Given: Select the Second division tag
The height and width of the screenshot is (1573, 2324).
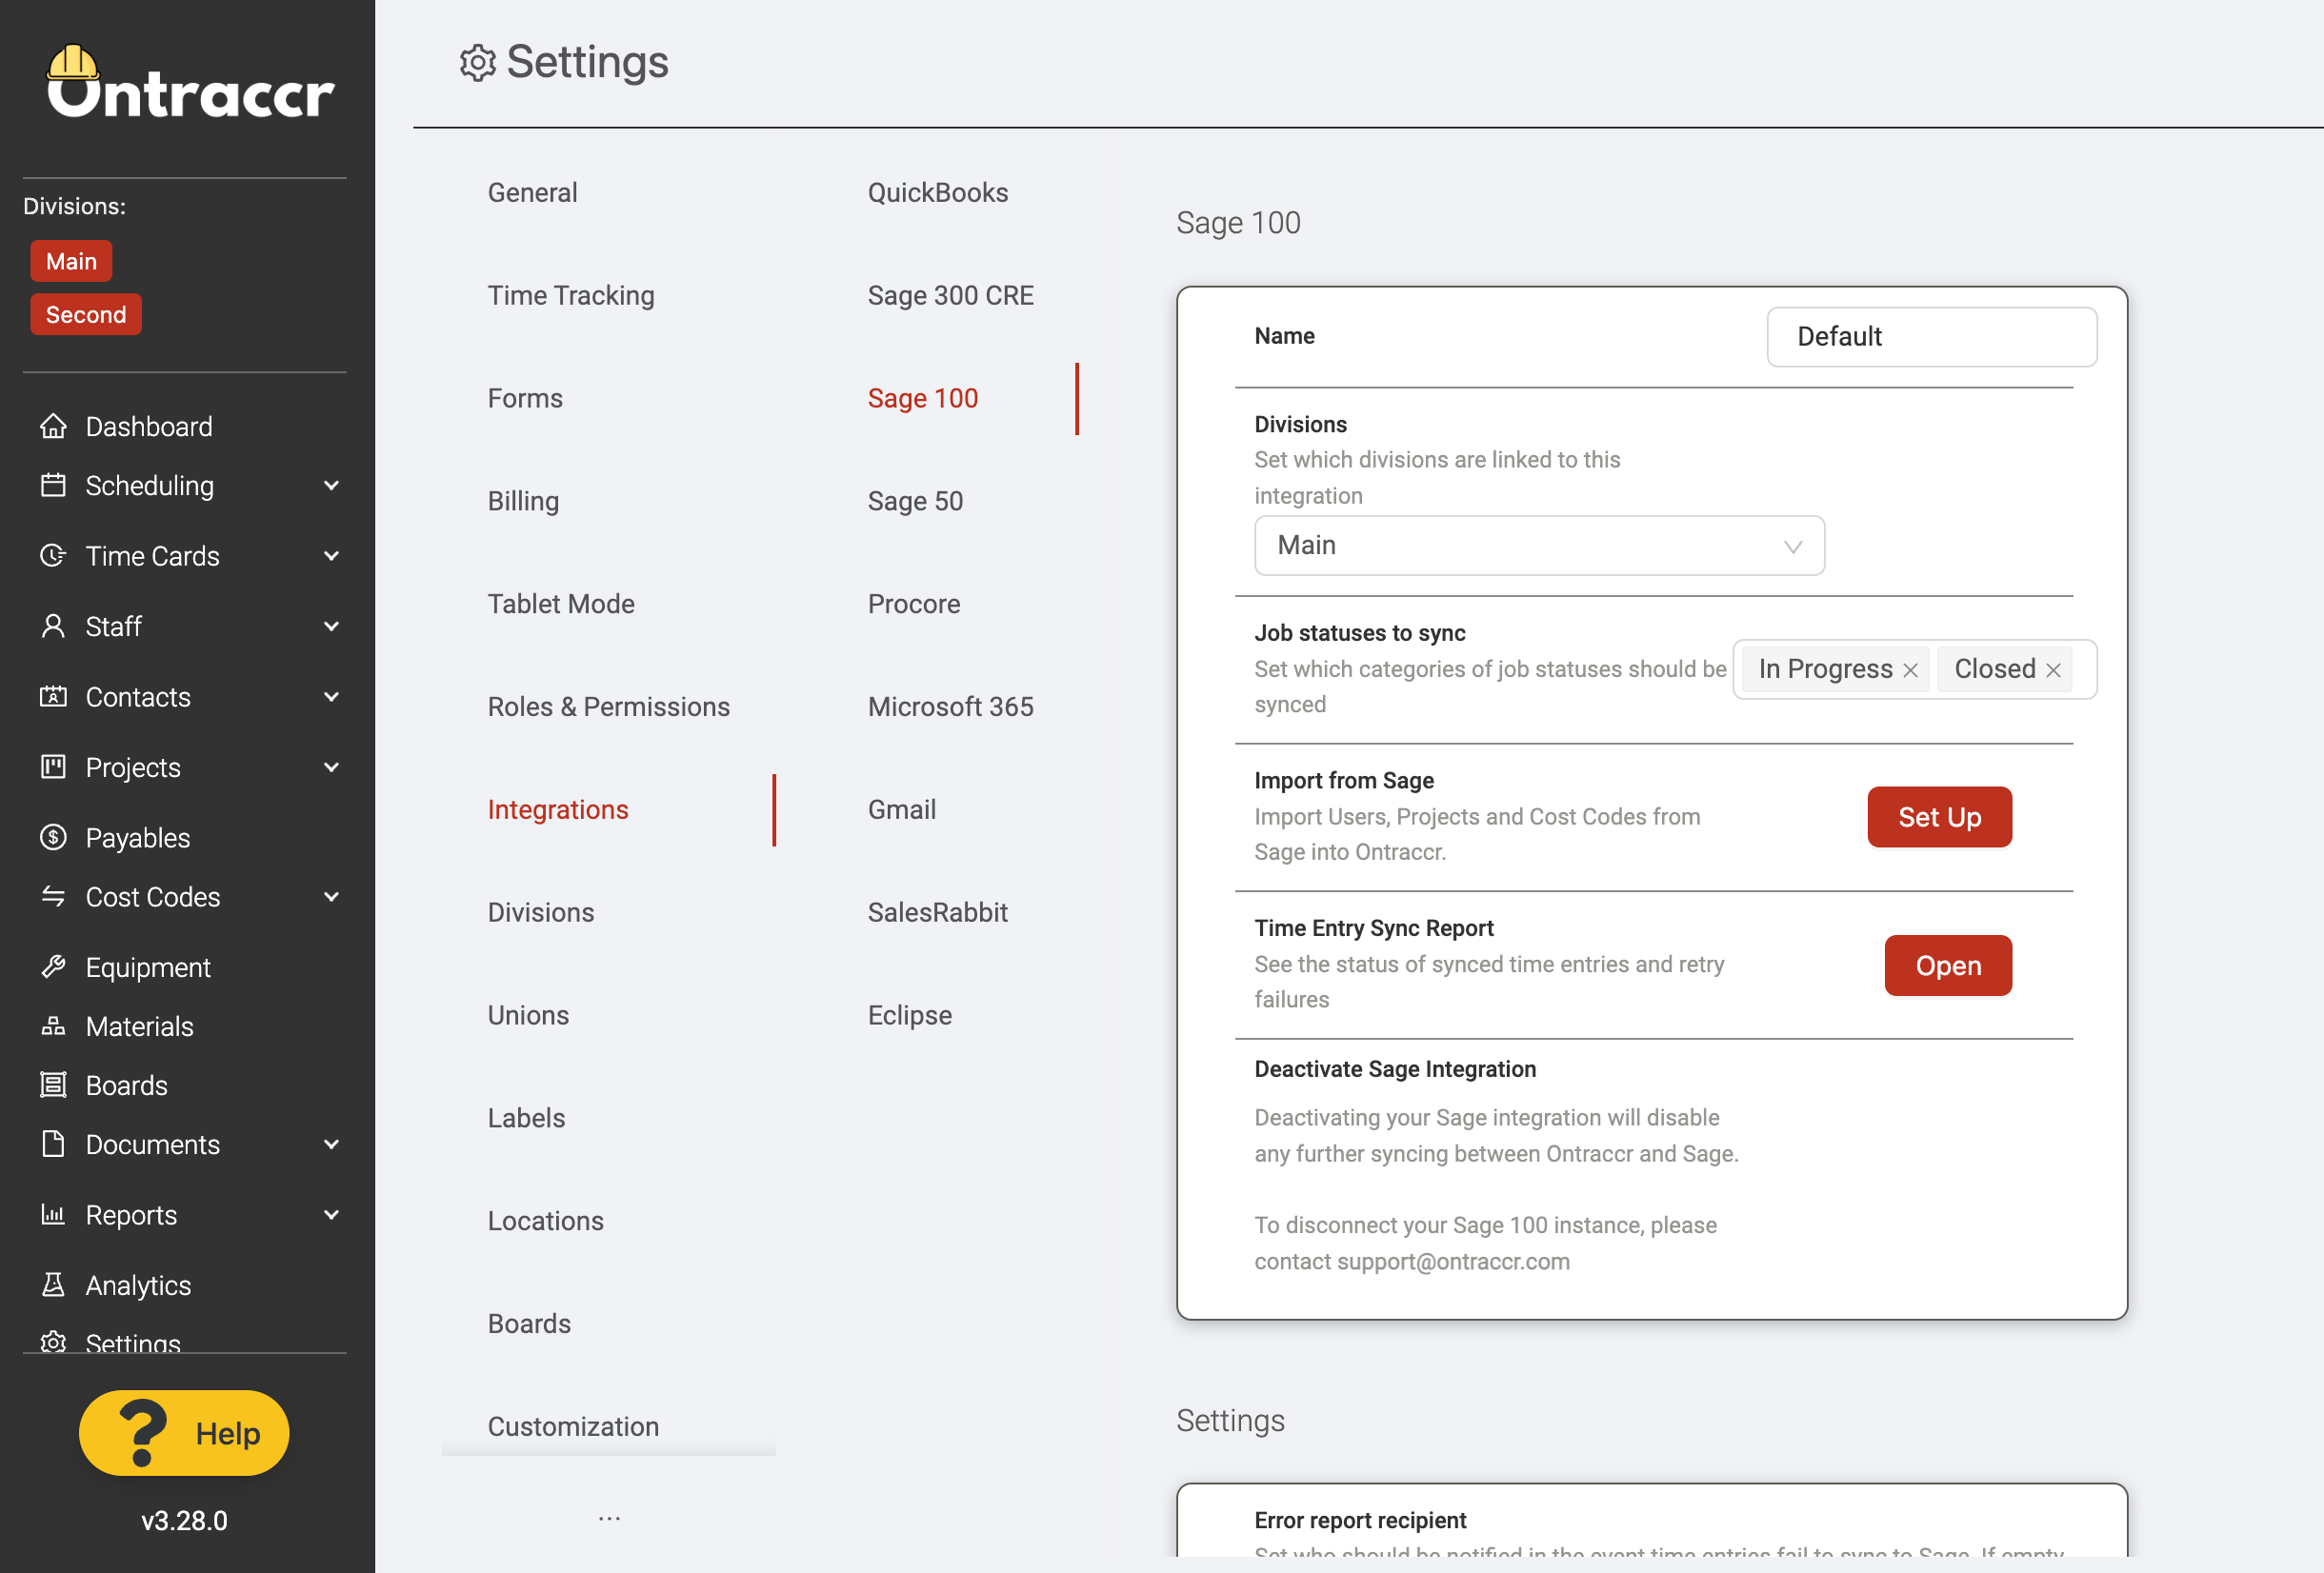Looking at the screenshot, I should pyautogui.click(x=86, y=314).
